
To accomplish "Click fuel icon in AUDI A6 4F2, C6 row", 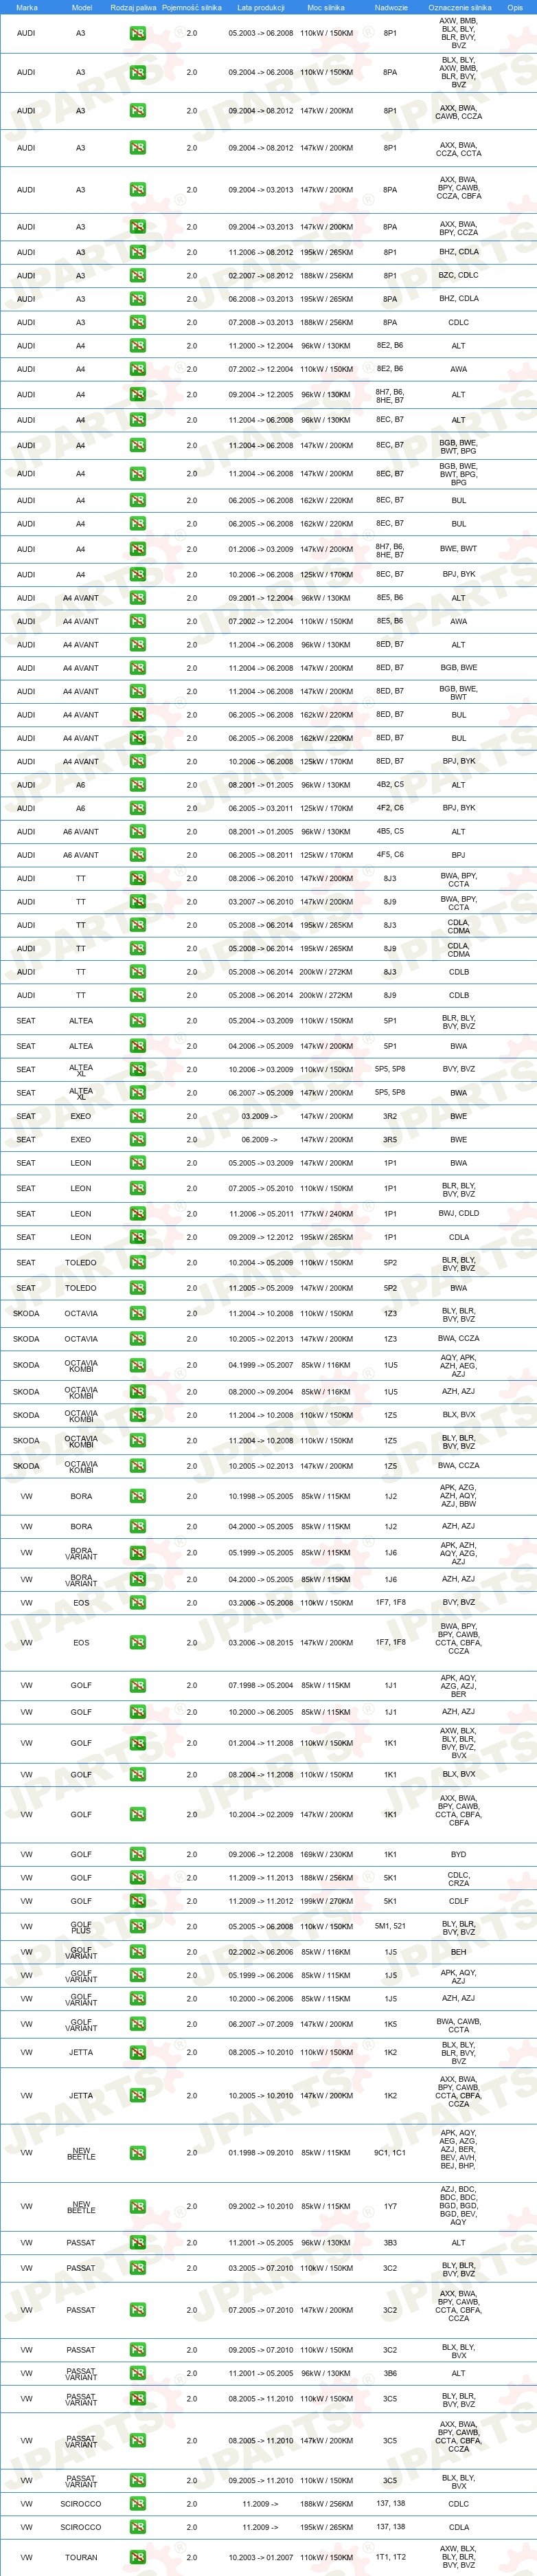I will tap(137, 808).
